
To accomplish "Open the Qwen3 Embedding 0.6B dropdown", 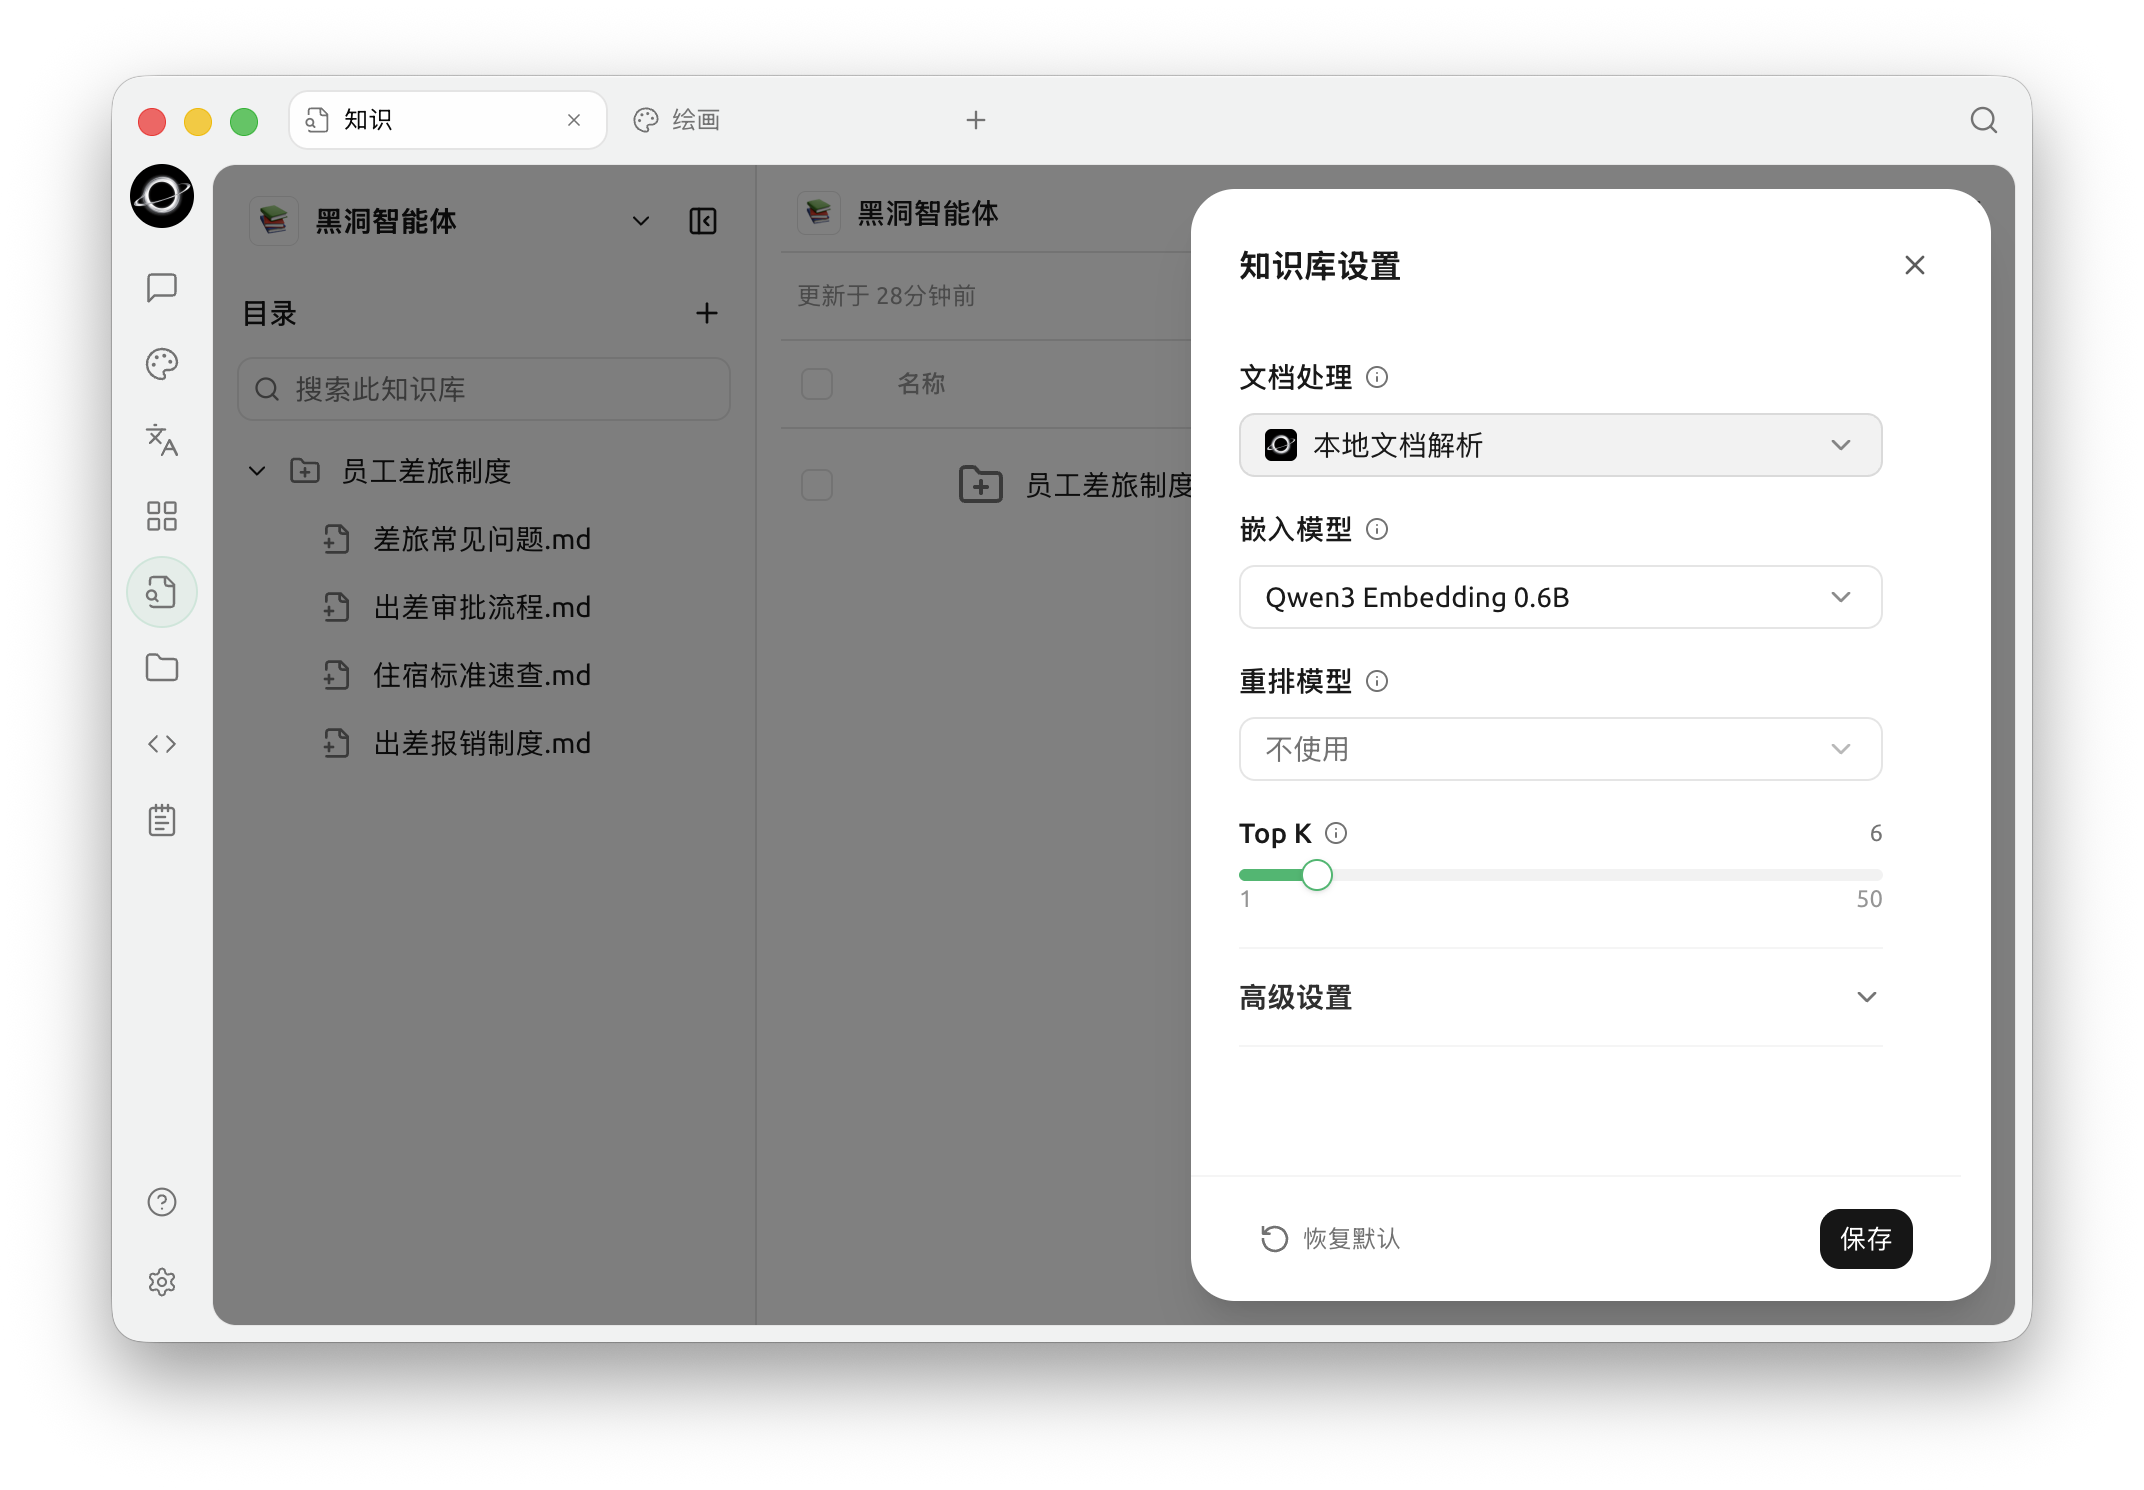I will tap(1560, 597).
